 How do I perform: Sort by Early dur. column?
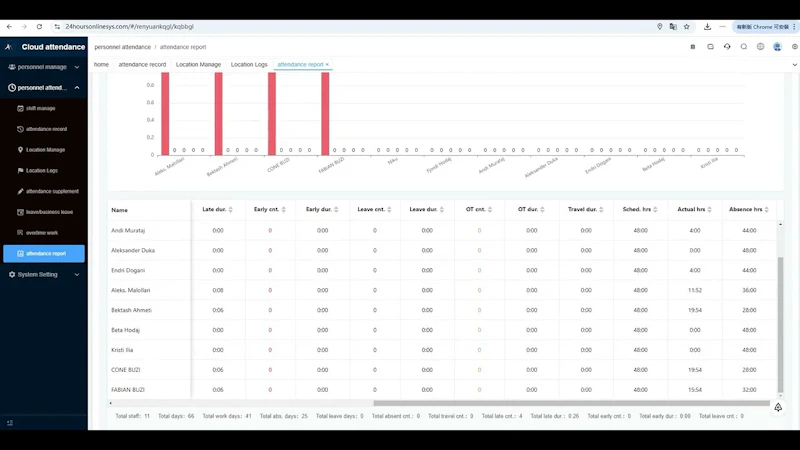336,210
